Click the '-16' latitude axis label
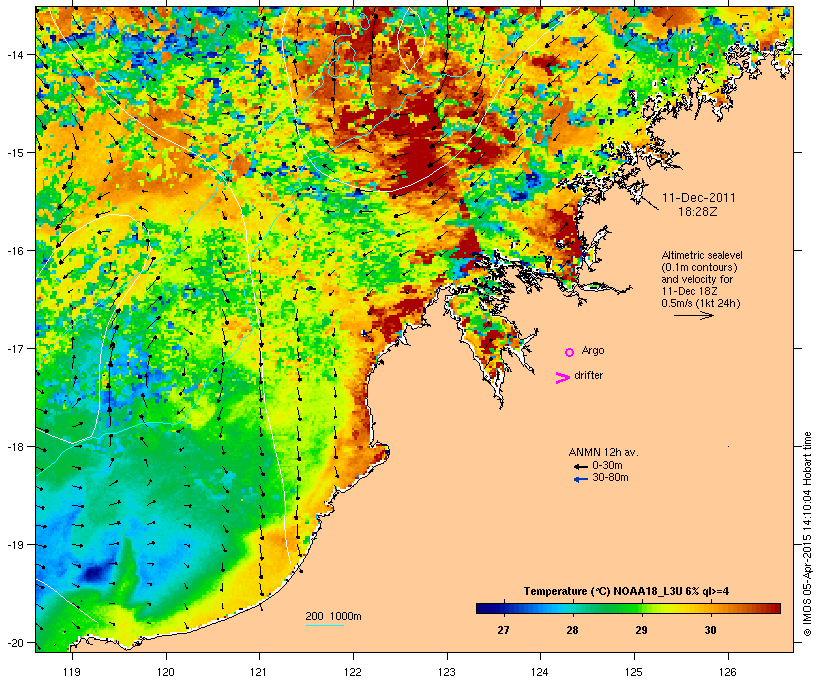This screenshot has height=680, width=820. tap(15, 251)
